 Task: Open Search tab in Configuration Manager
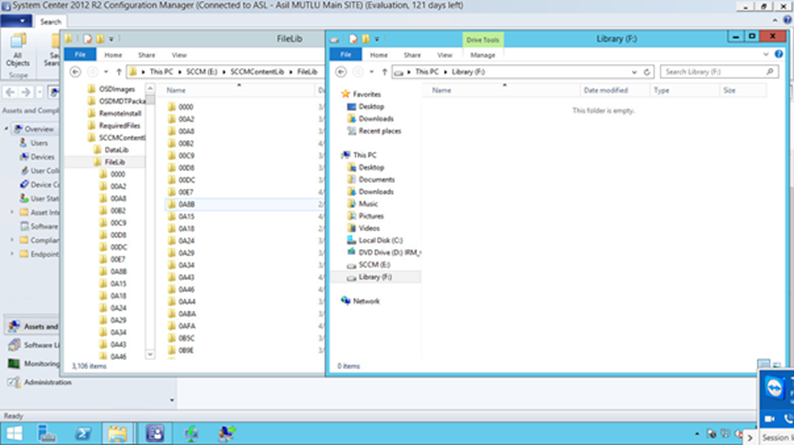tap(51, 22)
